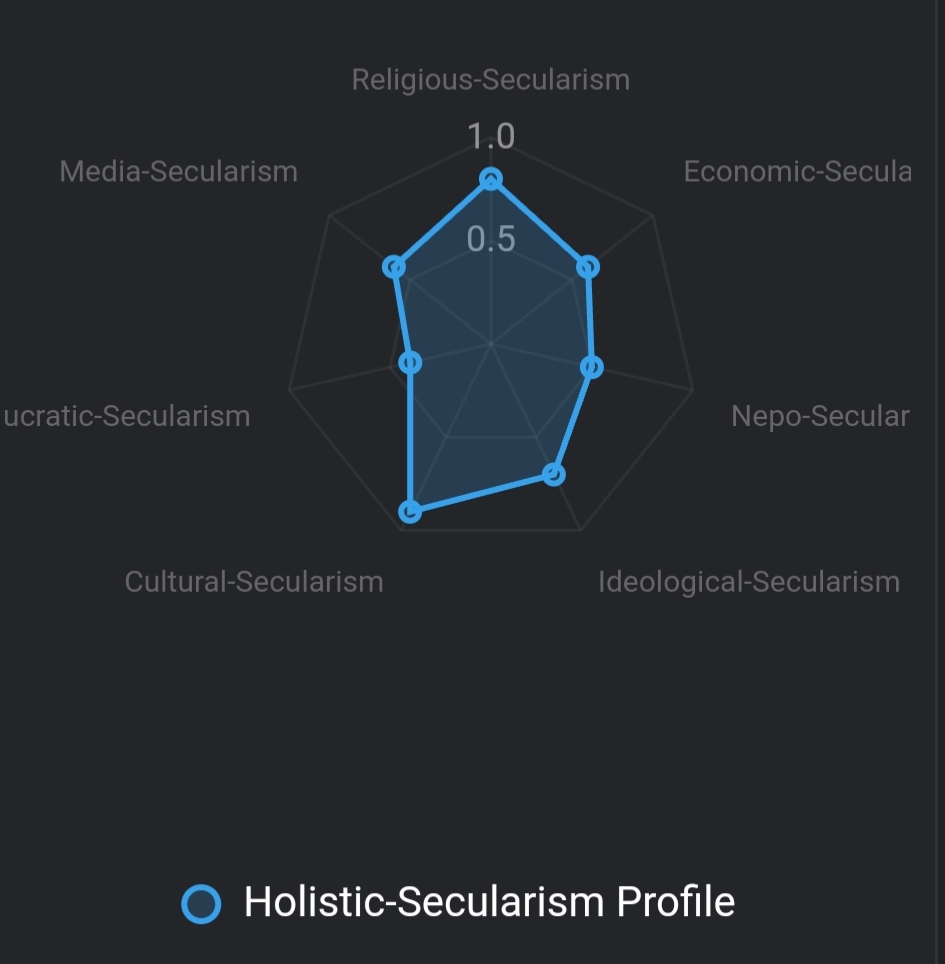Select the Bureaucratic-Secularism data point marker
This screenshot has height=964, width=945.
(410, 363)
